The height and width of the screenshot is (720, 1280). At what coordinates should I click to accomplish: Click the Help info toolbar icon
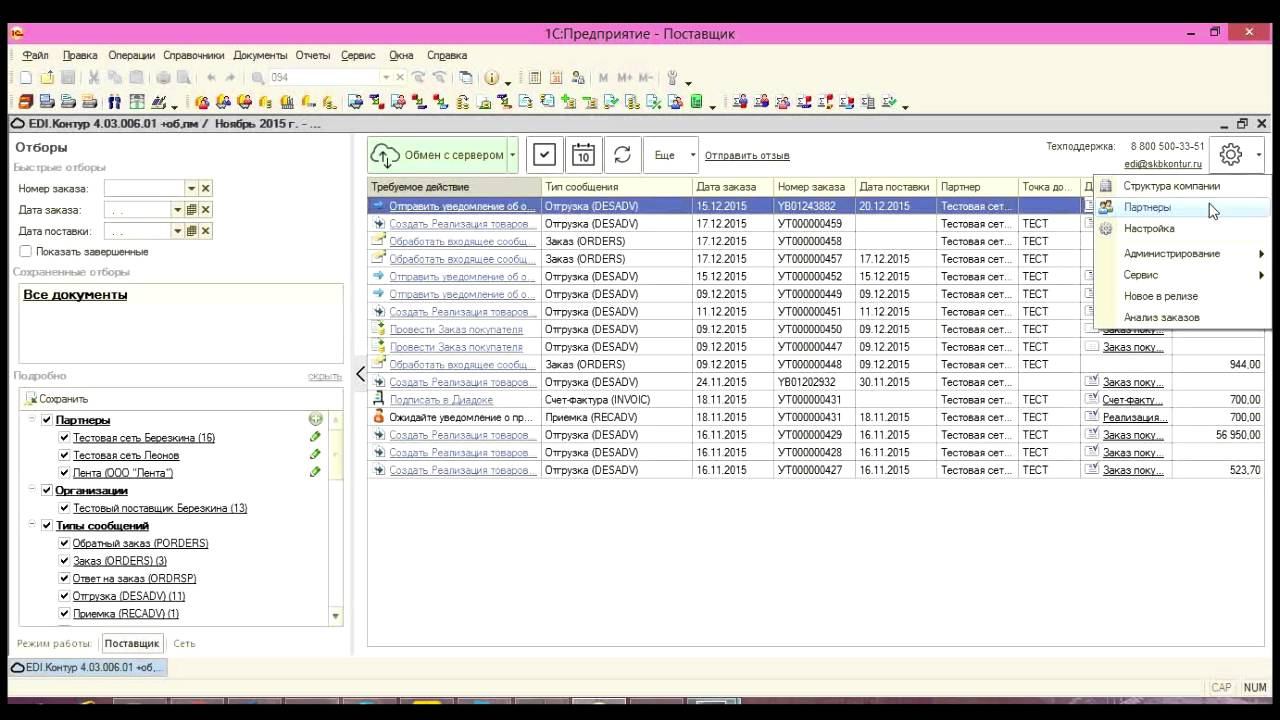point(491,78)
